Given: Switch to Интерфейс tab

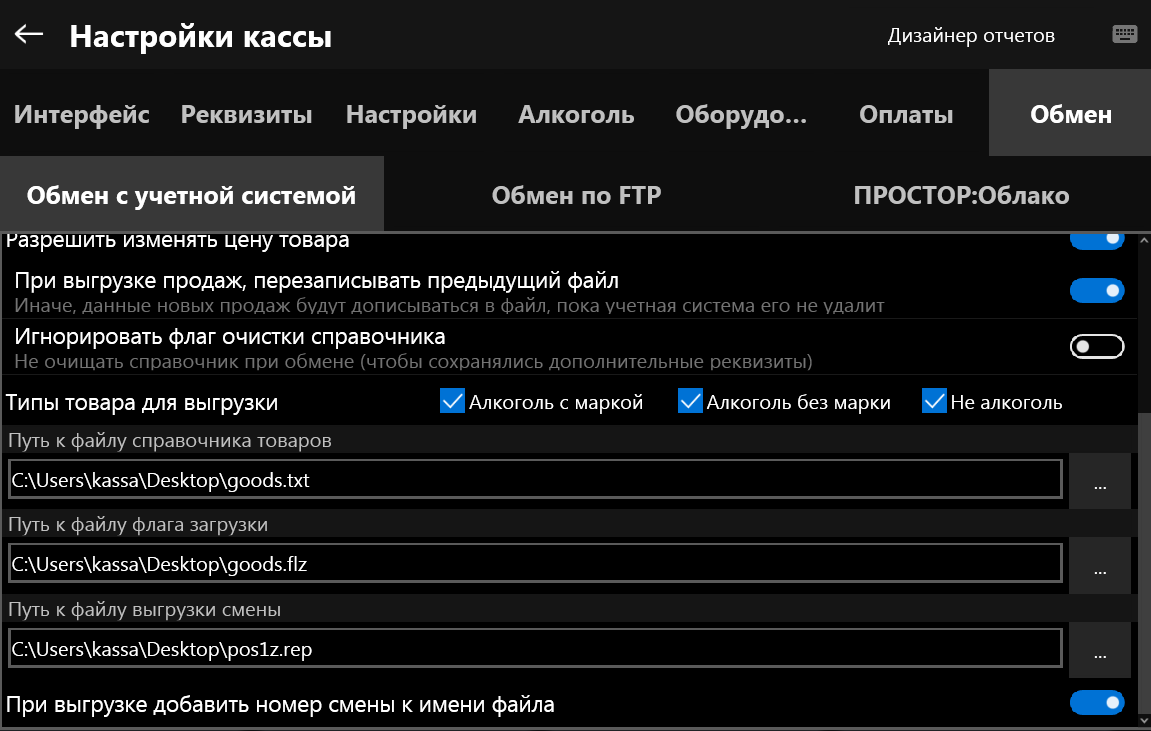Looking at the screenshot, I should pos(82,114).
